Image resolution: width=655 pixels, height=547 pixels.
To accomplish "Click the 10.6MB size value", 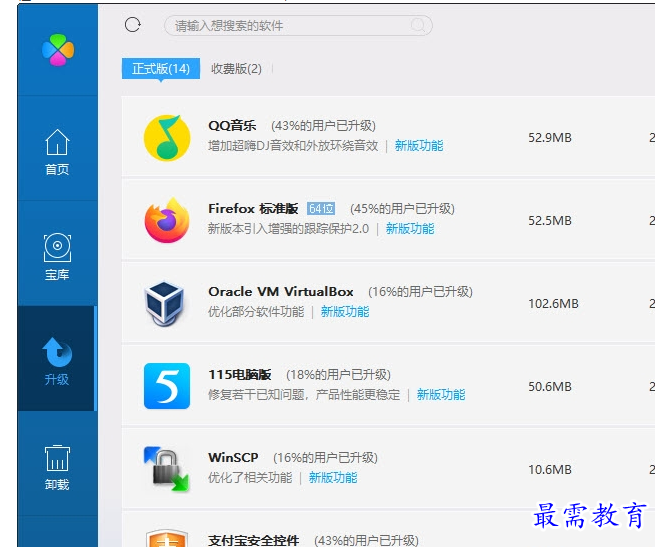I will [x=550, y=469].
